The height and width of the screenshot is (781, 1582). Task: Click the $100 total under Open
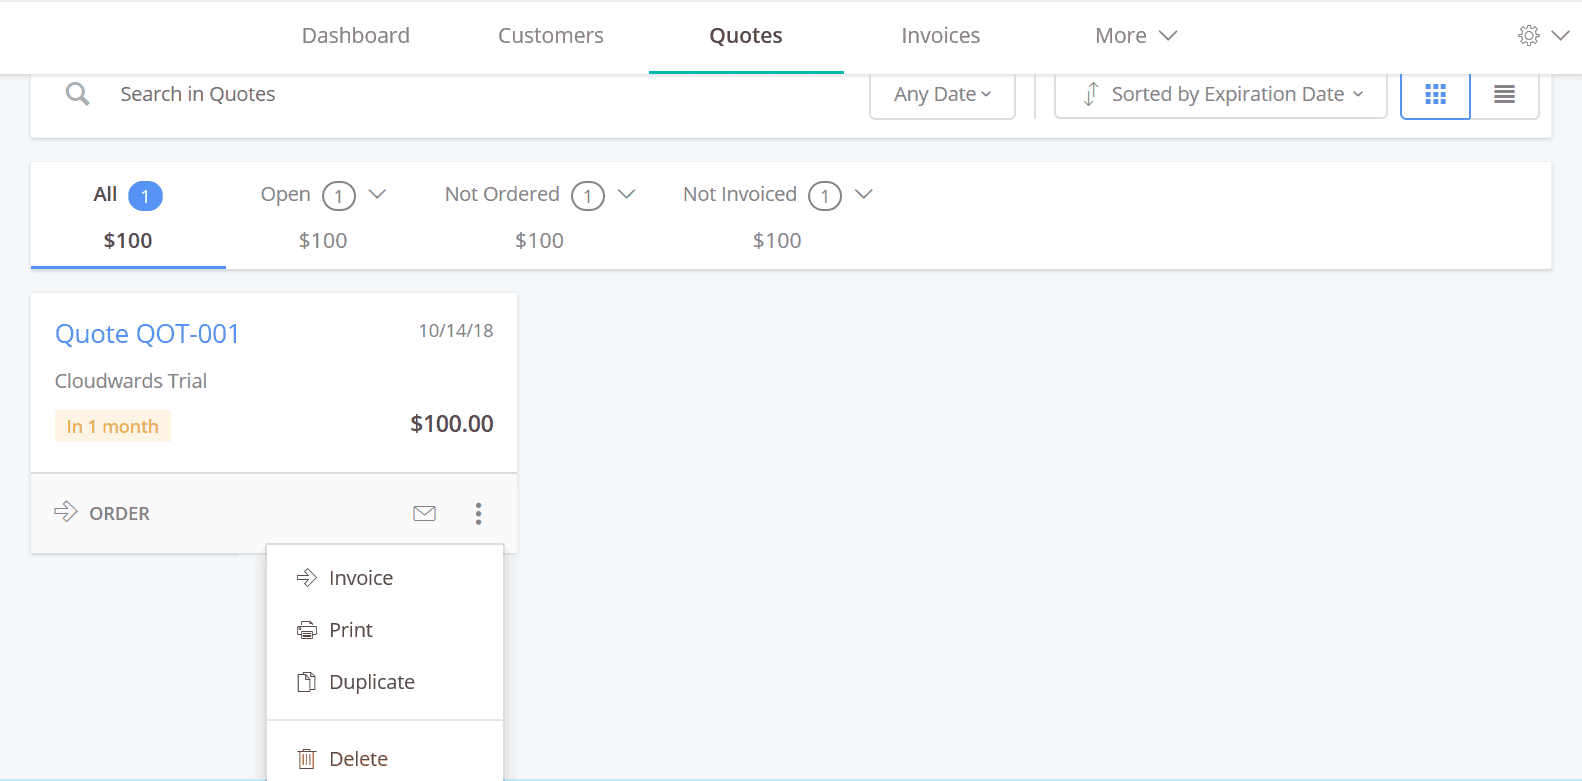point(323,241)
